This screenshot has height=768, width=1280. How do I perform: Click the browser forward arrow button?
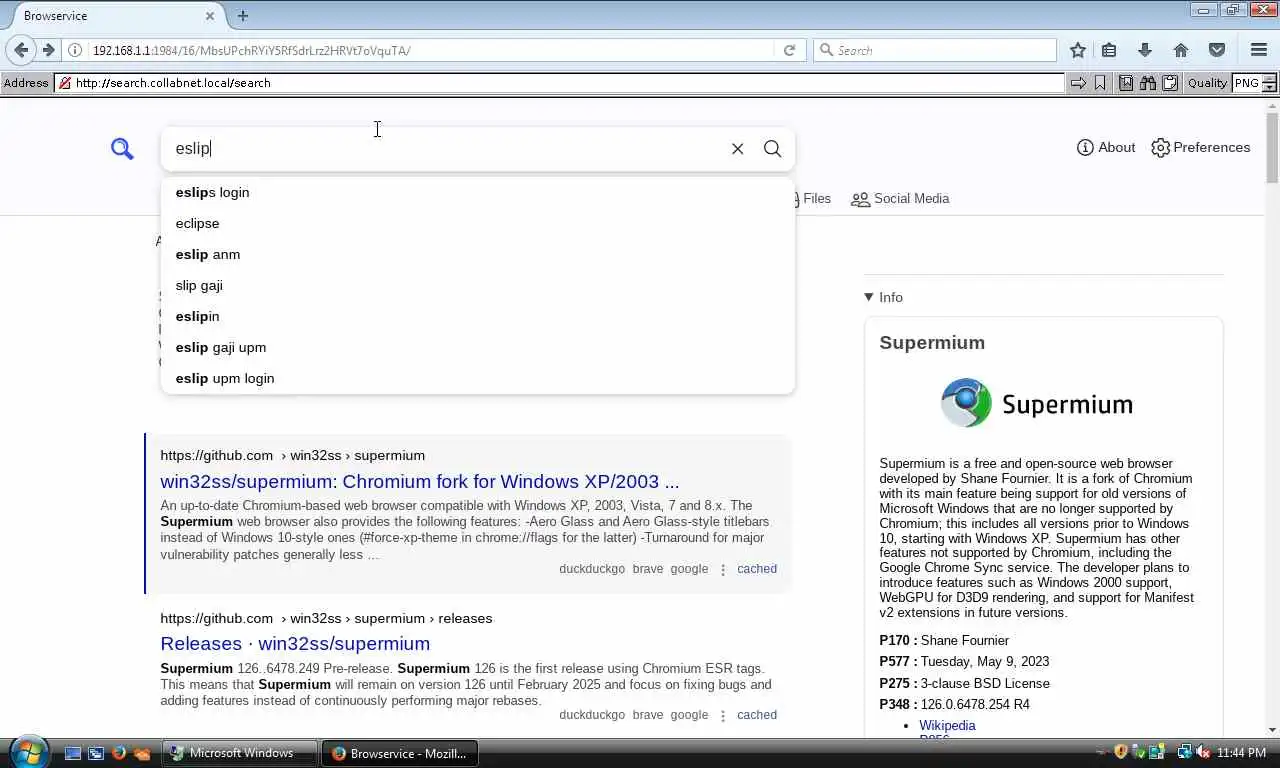[x=48, y=50]
